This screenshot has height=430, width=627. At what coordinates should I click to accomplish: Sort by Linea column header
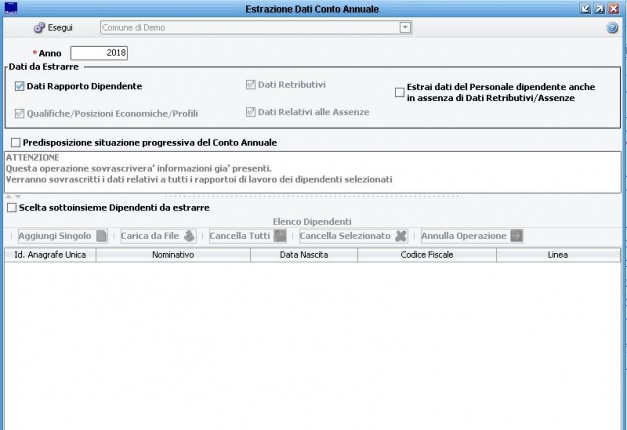pyautogui.click(x=558, y=255)
